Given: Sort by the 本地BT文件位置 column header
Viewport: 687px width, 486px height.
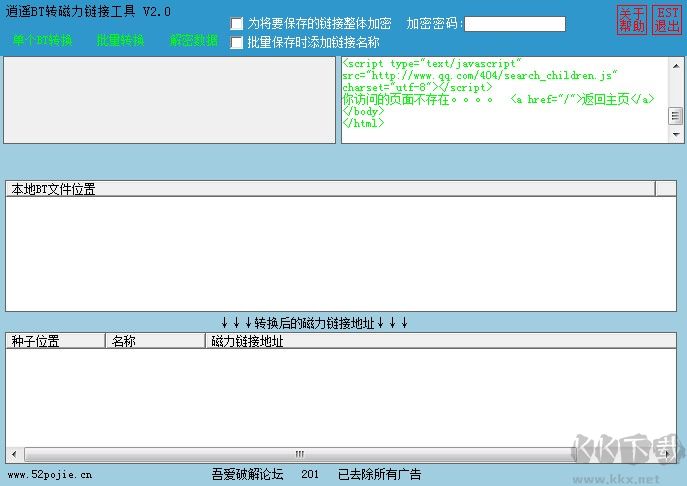Looking at the screenshot, I should 330,189.
